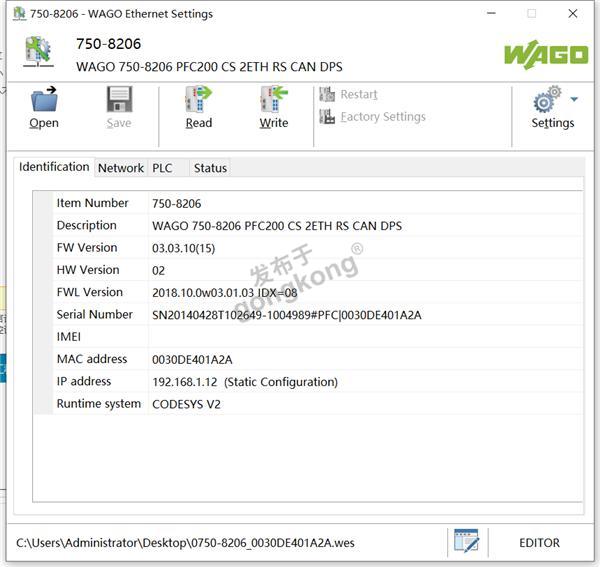Click the Item Number label

[x=92, y=203]
